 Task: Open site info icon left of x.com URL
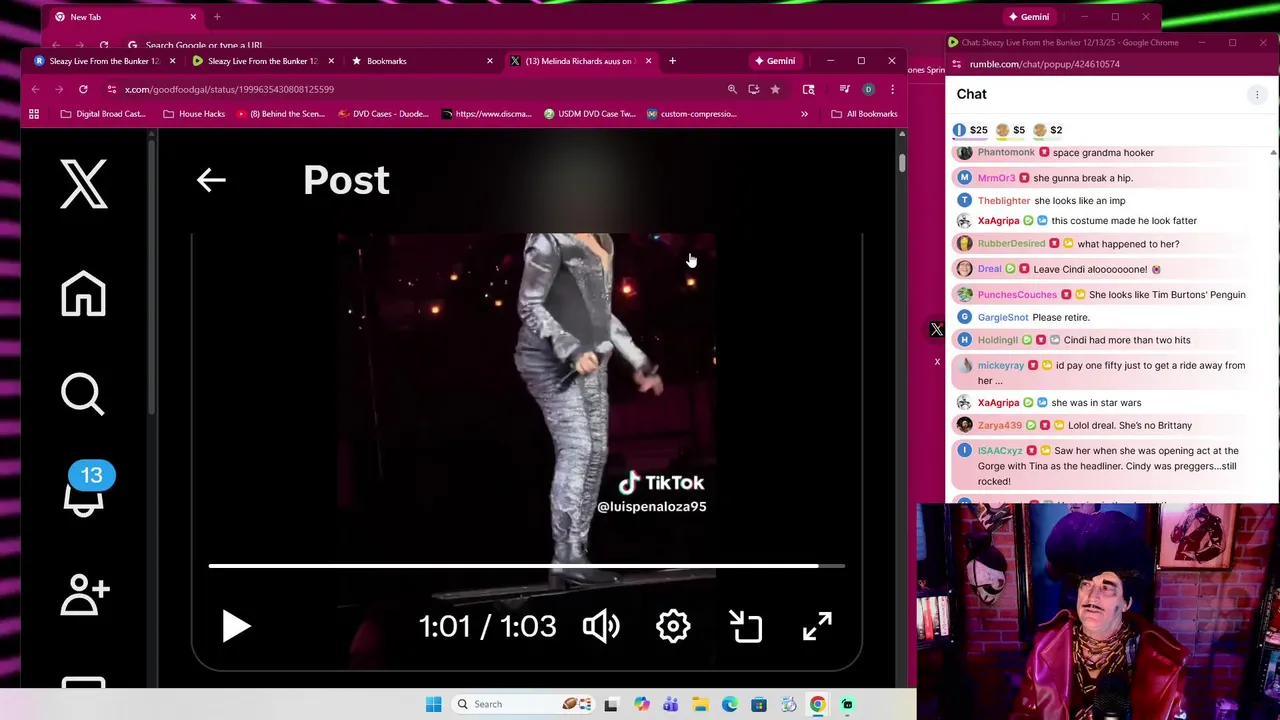tap(111, 89)
